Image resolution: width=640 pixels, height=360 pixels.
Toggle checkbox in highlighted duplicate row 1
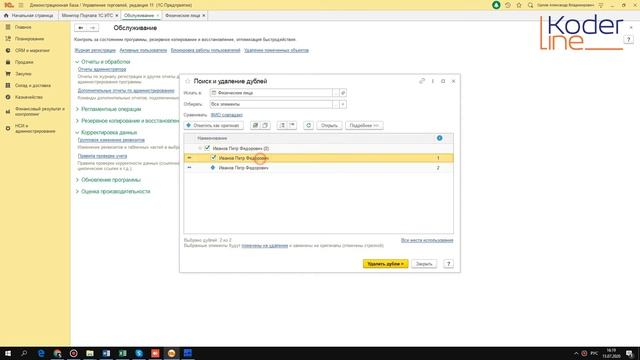[213, 158]
